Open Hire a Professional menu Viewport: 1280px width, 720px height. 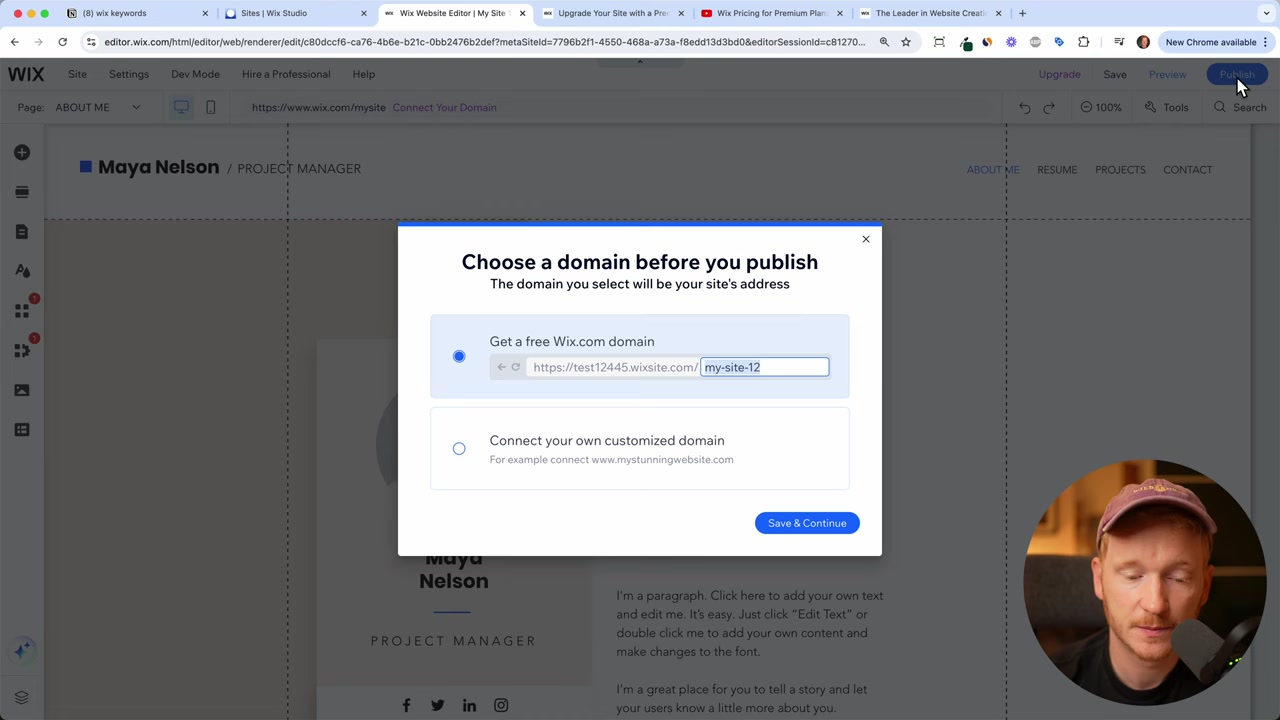286,74
